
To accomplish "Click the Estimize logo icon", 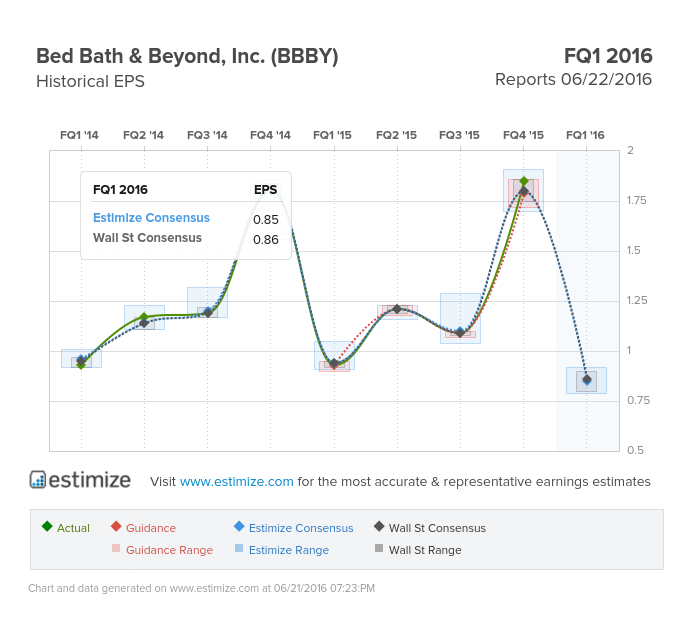I will (x=38, y=479).
